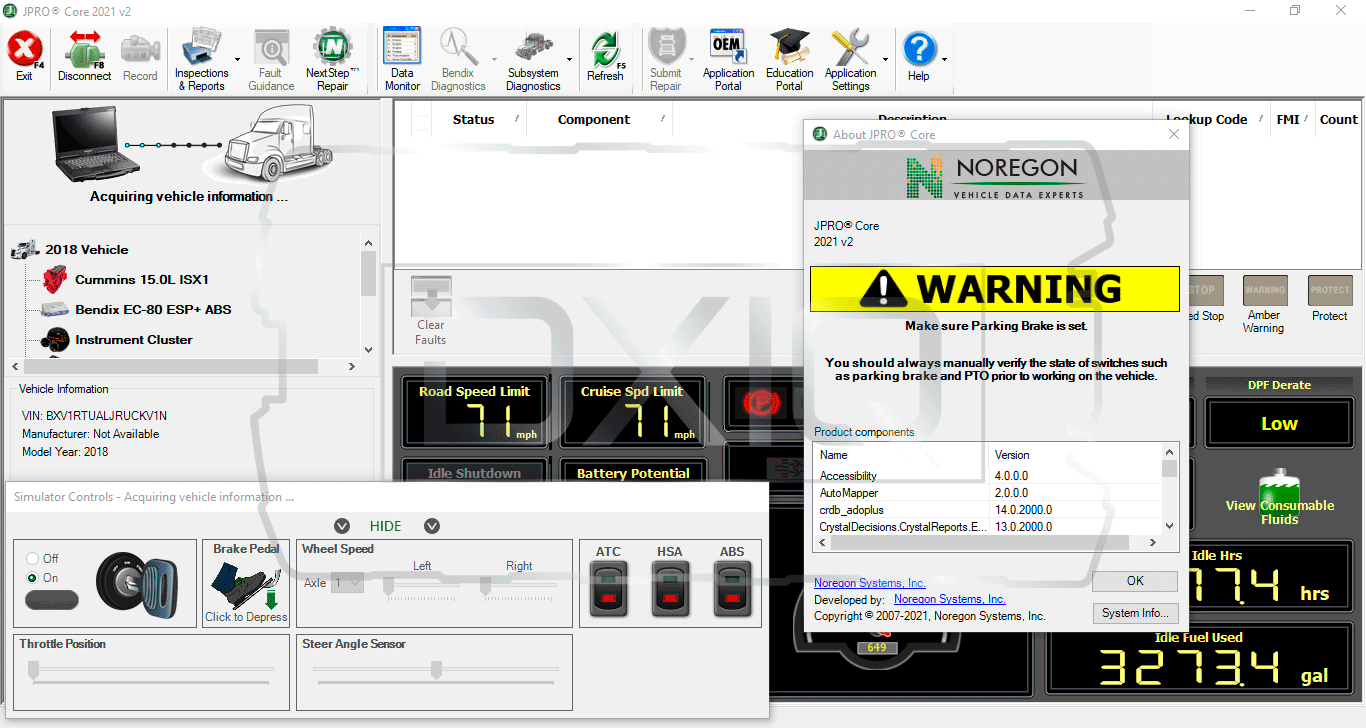Open the Help dropdown arrow

pyautogui.click(x=944, y=60)
